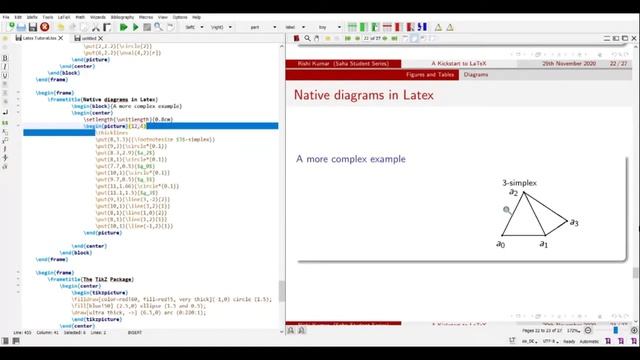Click the 172% zoom value in status bar
Screen dimensions: 640x360
point(573,330)
